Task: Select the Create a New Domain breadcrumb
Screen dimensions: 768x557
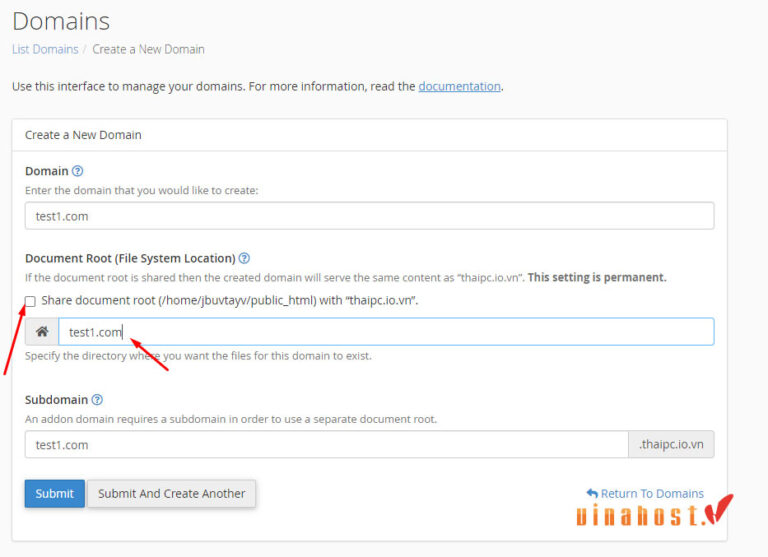Action: 149,49
